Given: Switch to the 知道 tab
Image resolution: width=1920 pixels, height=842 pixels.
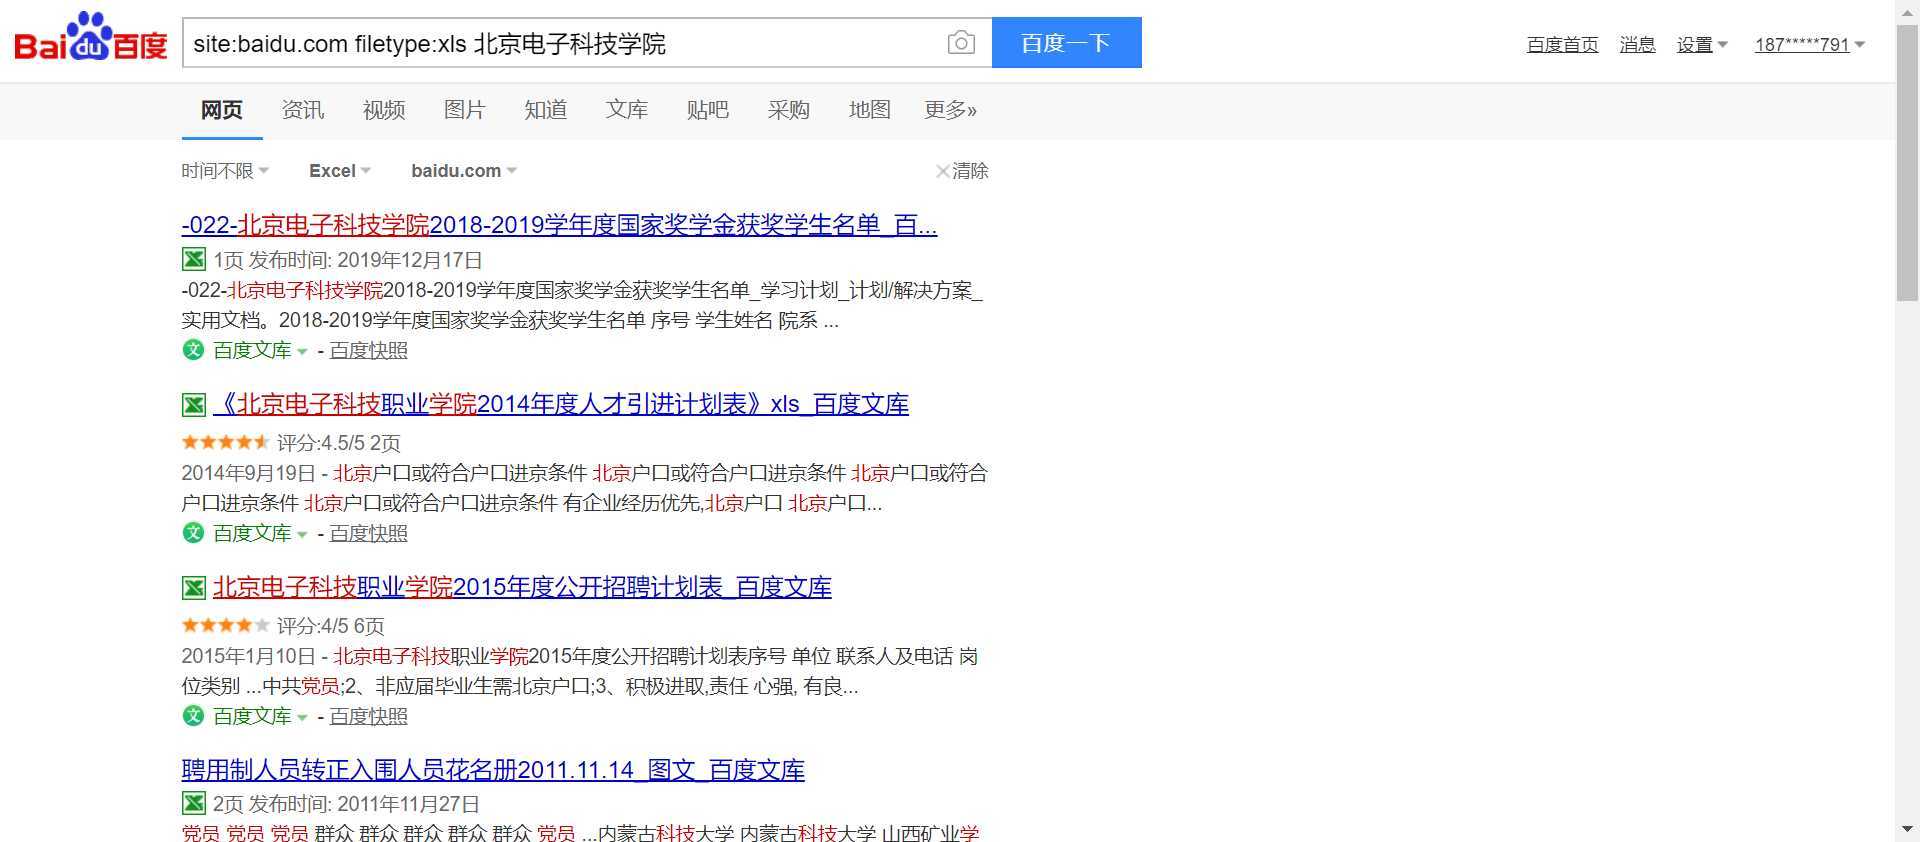Looking at the screenshot, I should 546,110.
